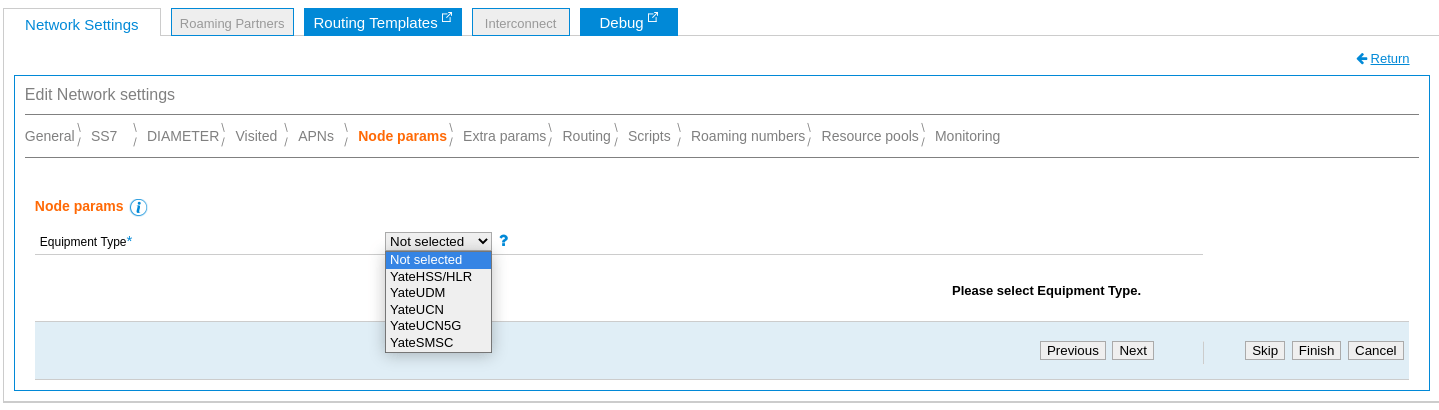Click the 'Please select Equipment Type.' message

click(1046, 291)
